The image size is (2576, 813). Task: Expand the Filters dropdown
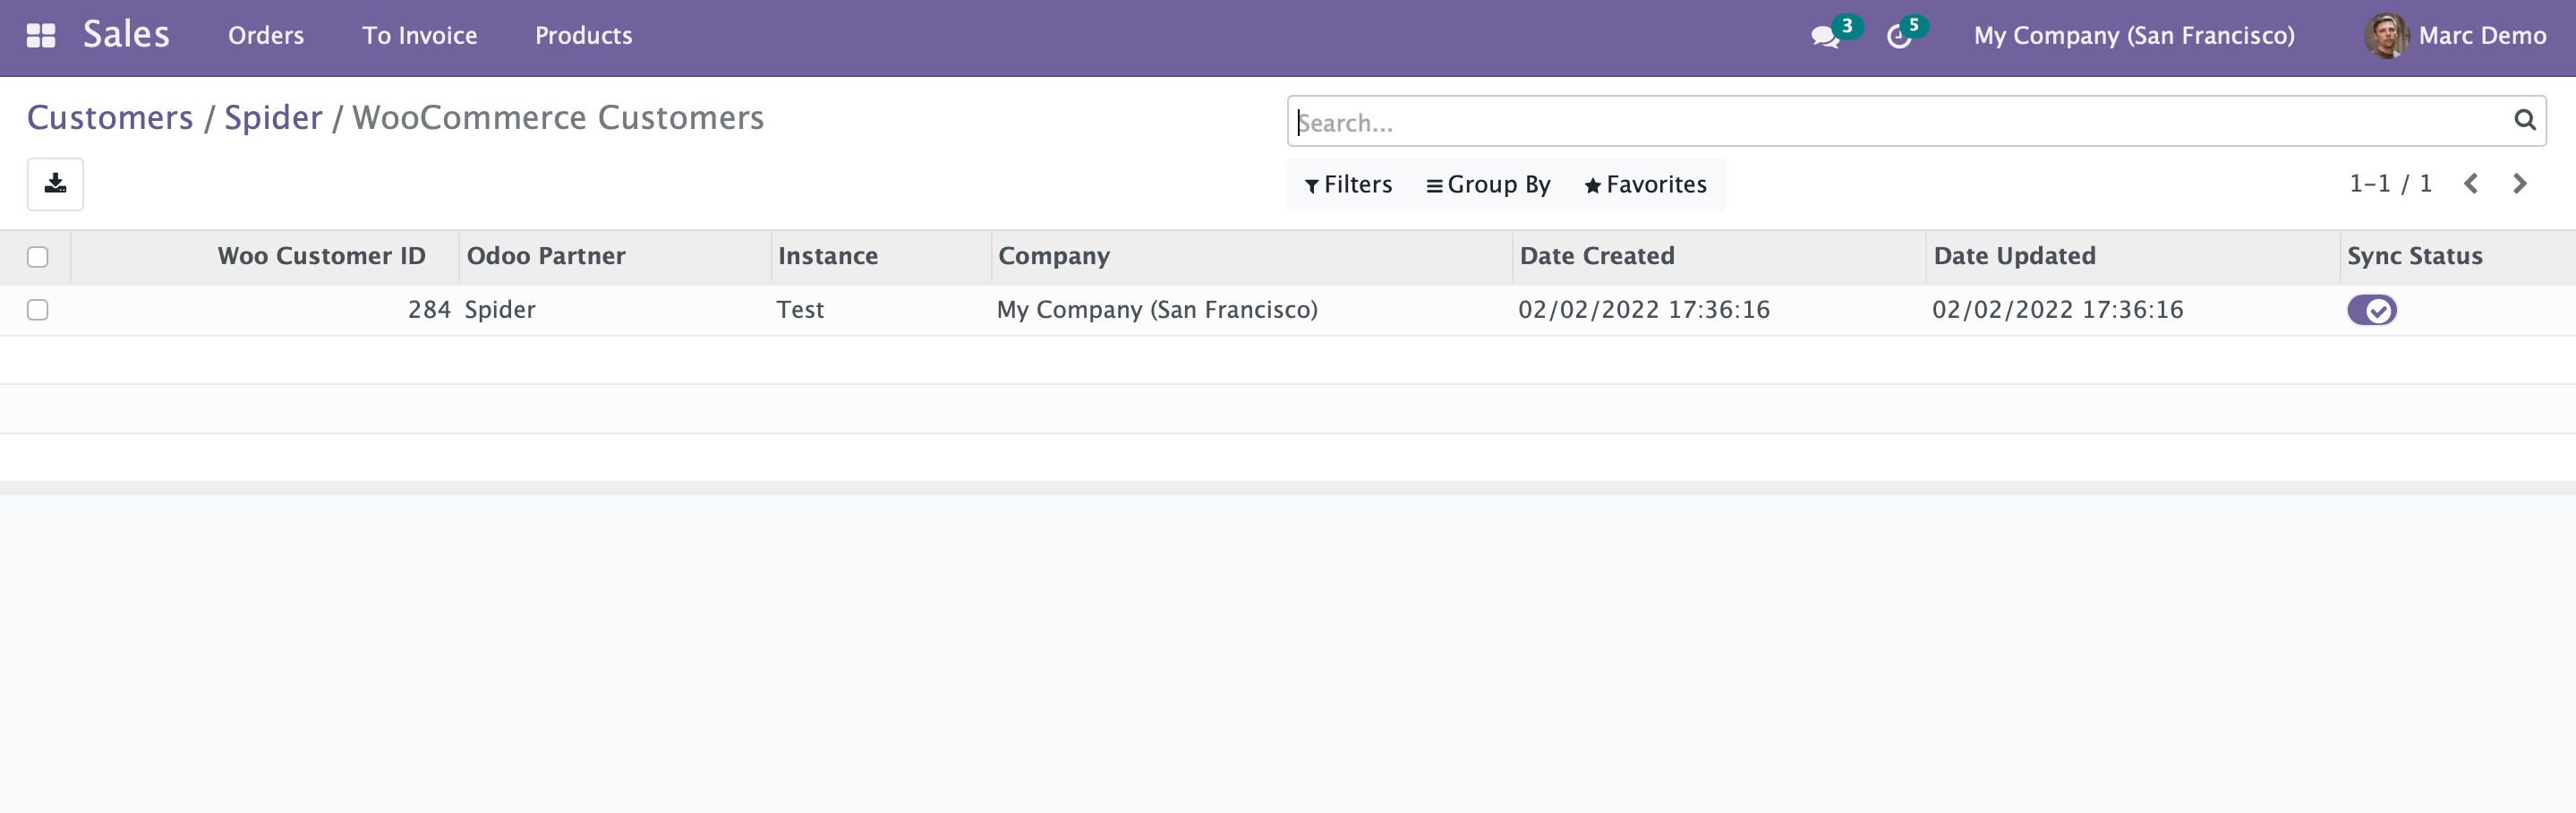tap(1348, 185)
